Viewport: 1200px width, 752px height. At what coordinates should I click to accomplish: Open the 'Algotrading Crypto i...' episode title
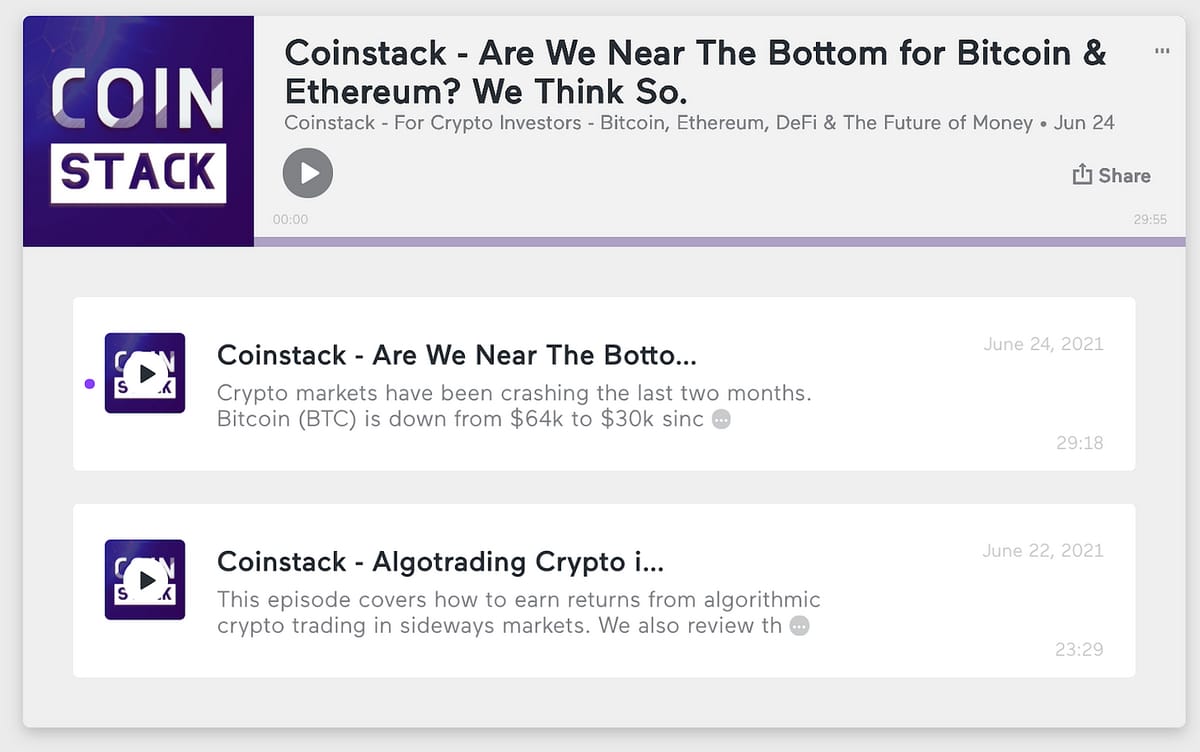coord(440,562)
